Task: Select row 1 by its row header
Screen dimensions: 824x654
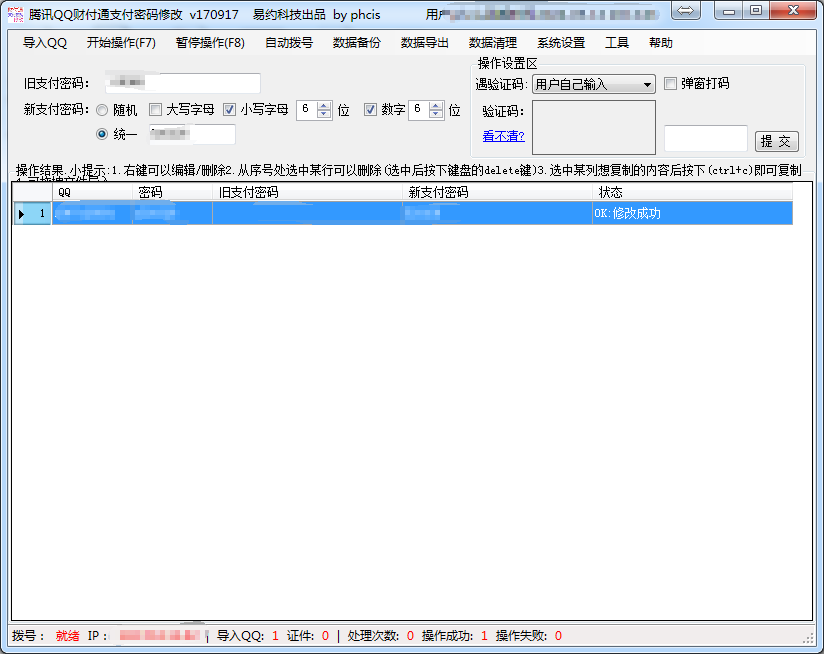Action: click(x=32, y=213)
